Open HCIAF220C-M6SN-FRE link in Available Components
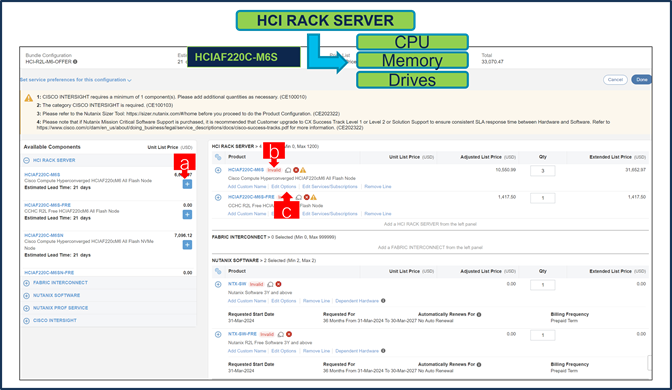This screenshot has width=672, height=390. point(49,273)
